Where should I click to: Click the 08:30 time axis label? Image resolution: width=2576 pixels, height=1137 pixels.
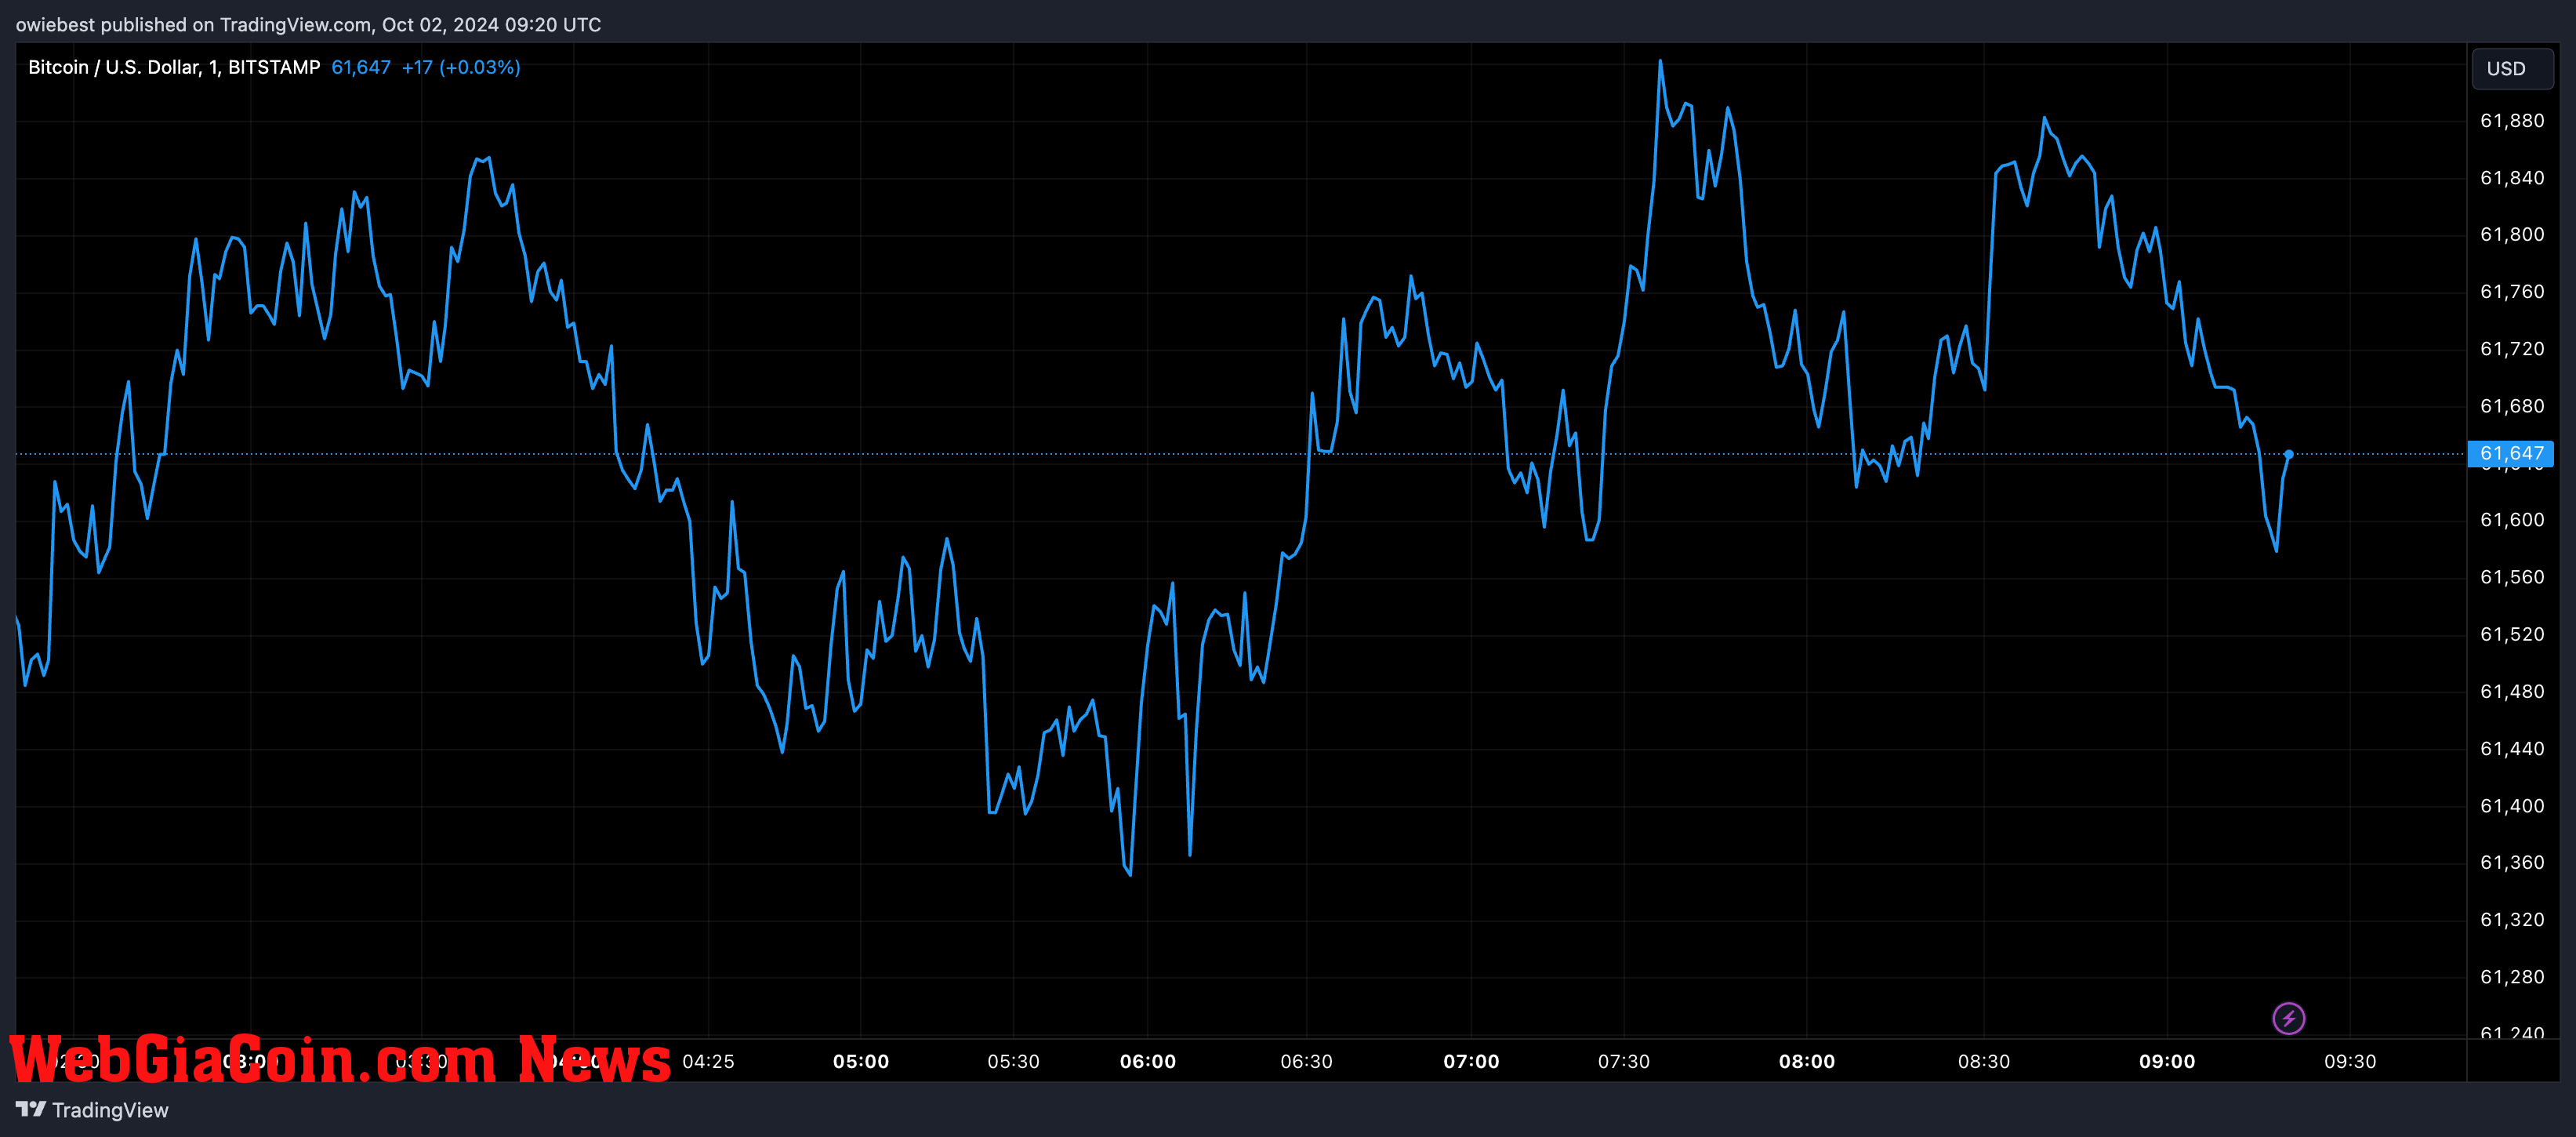pos(1983,1061)
